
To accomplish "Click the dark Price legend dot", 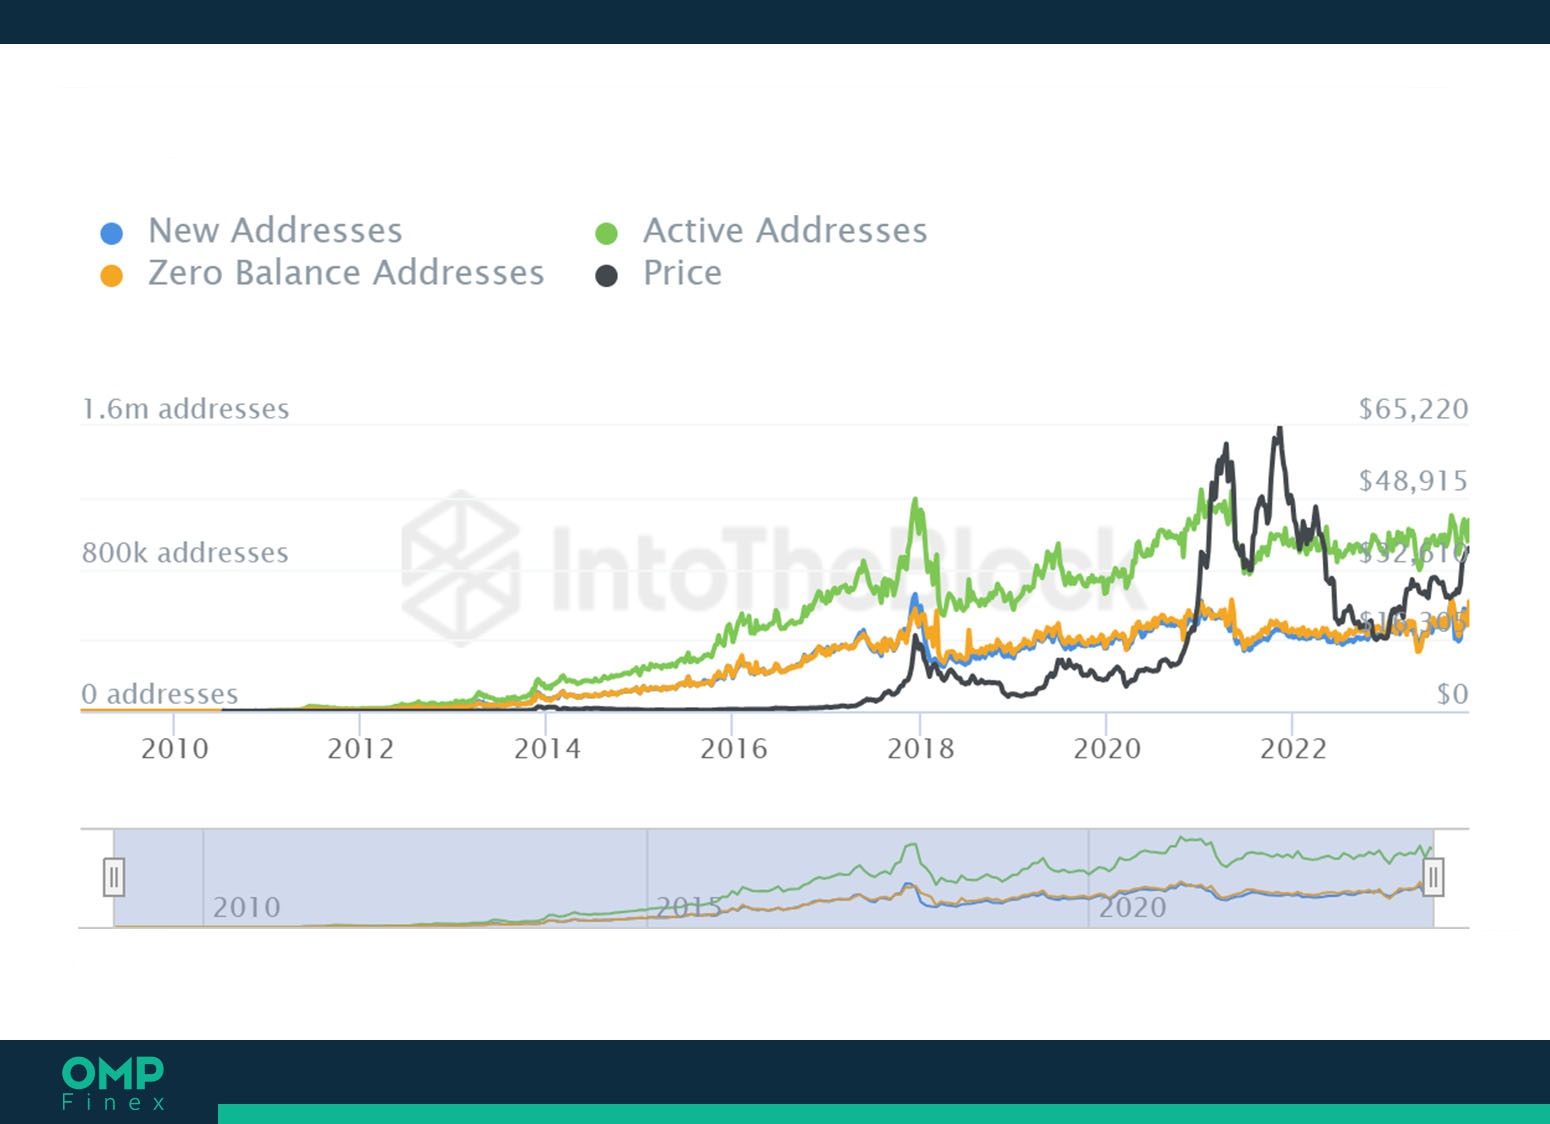I will [606, 275].
